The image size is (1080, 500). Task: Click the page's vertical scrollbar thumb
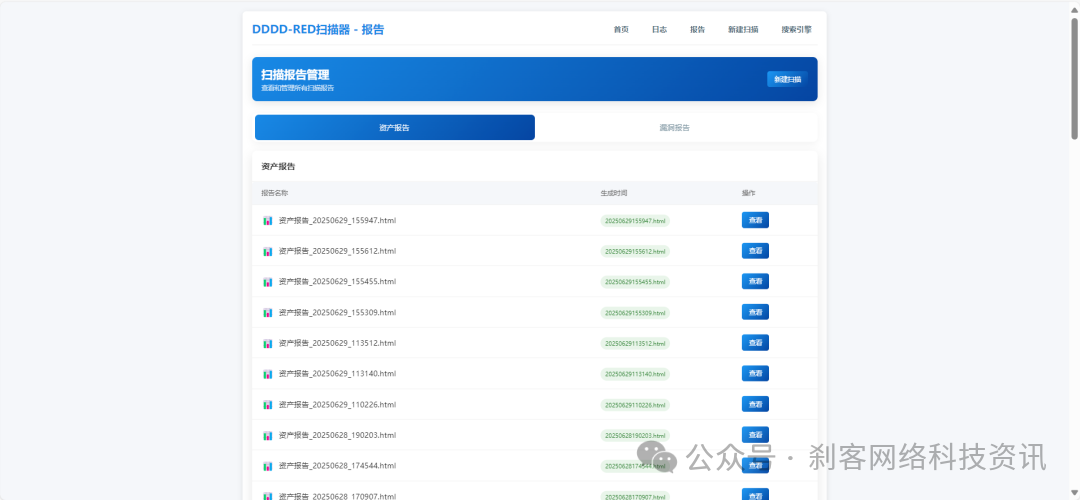1074,77
